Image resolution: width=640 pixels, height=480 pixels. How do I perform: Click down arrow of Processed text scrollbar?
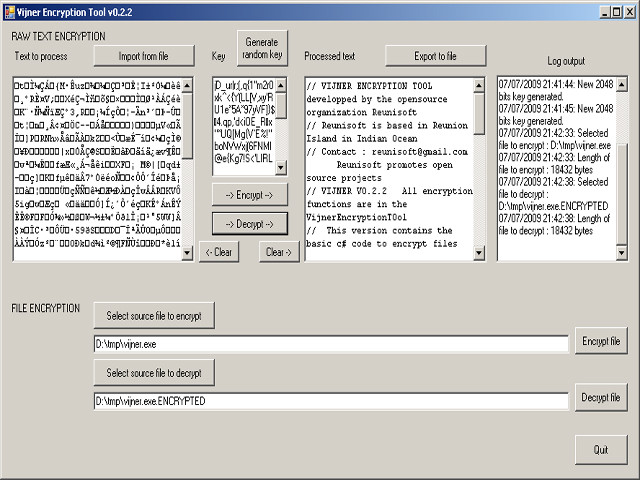click(x=479, y=253)
